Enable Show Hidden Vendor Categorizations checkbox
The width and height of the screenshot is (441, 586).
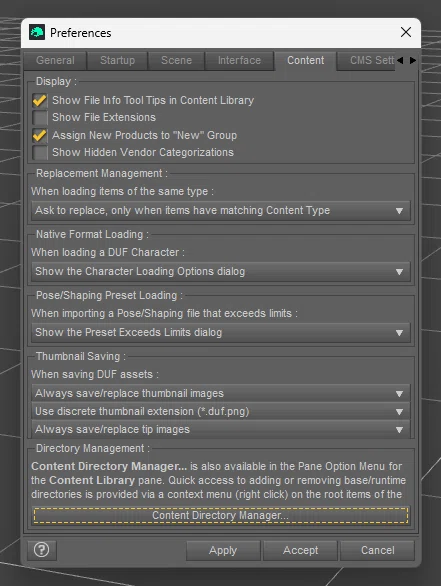coord(40,152)
